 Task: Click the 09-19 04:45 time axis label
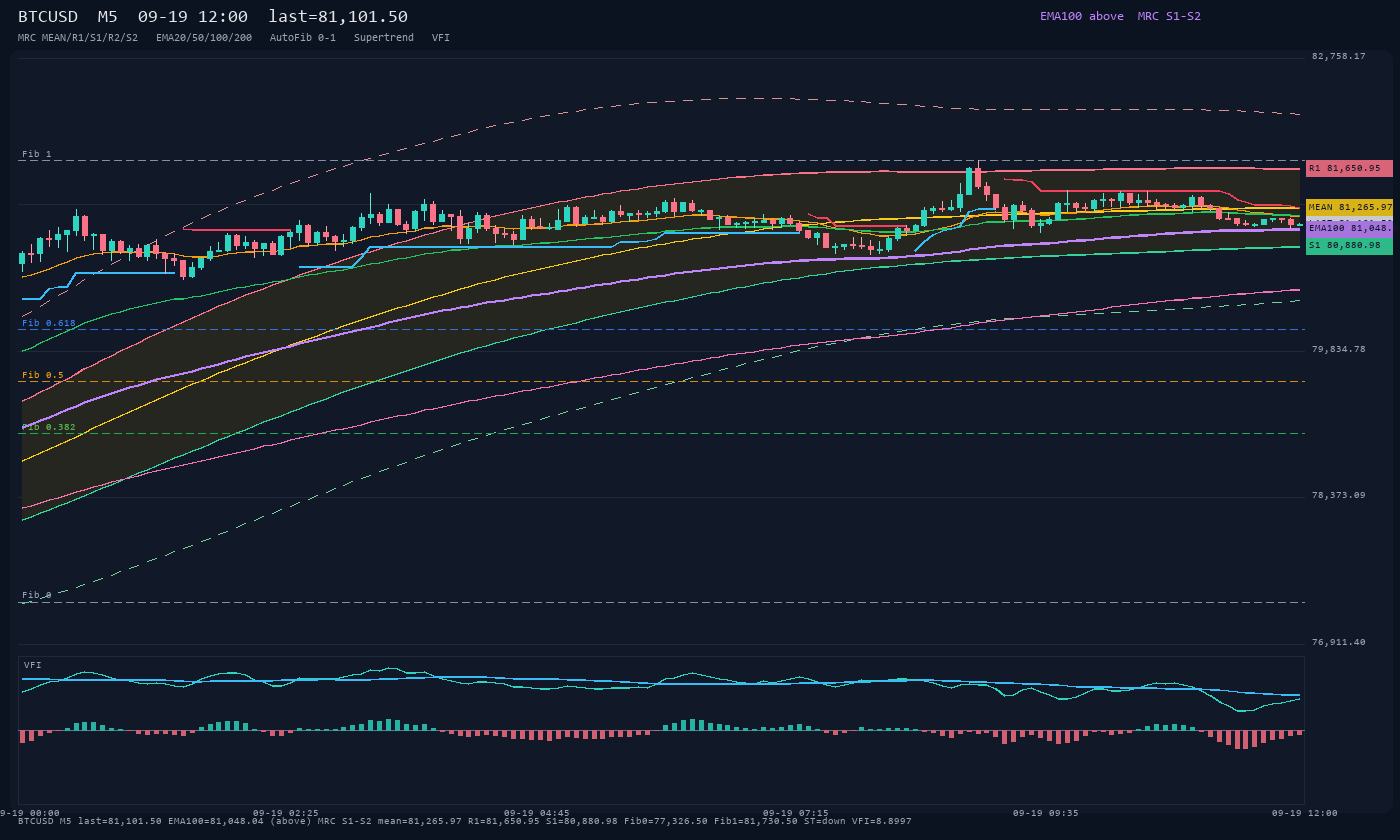(x=537, y=813)
